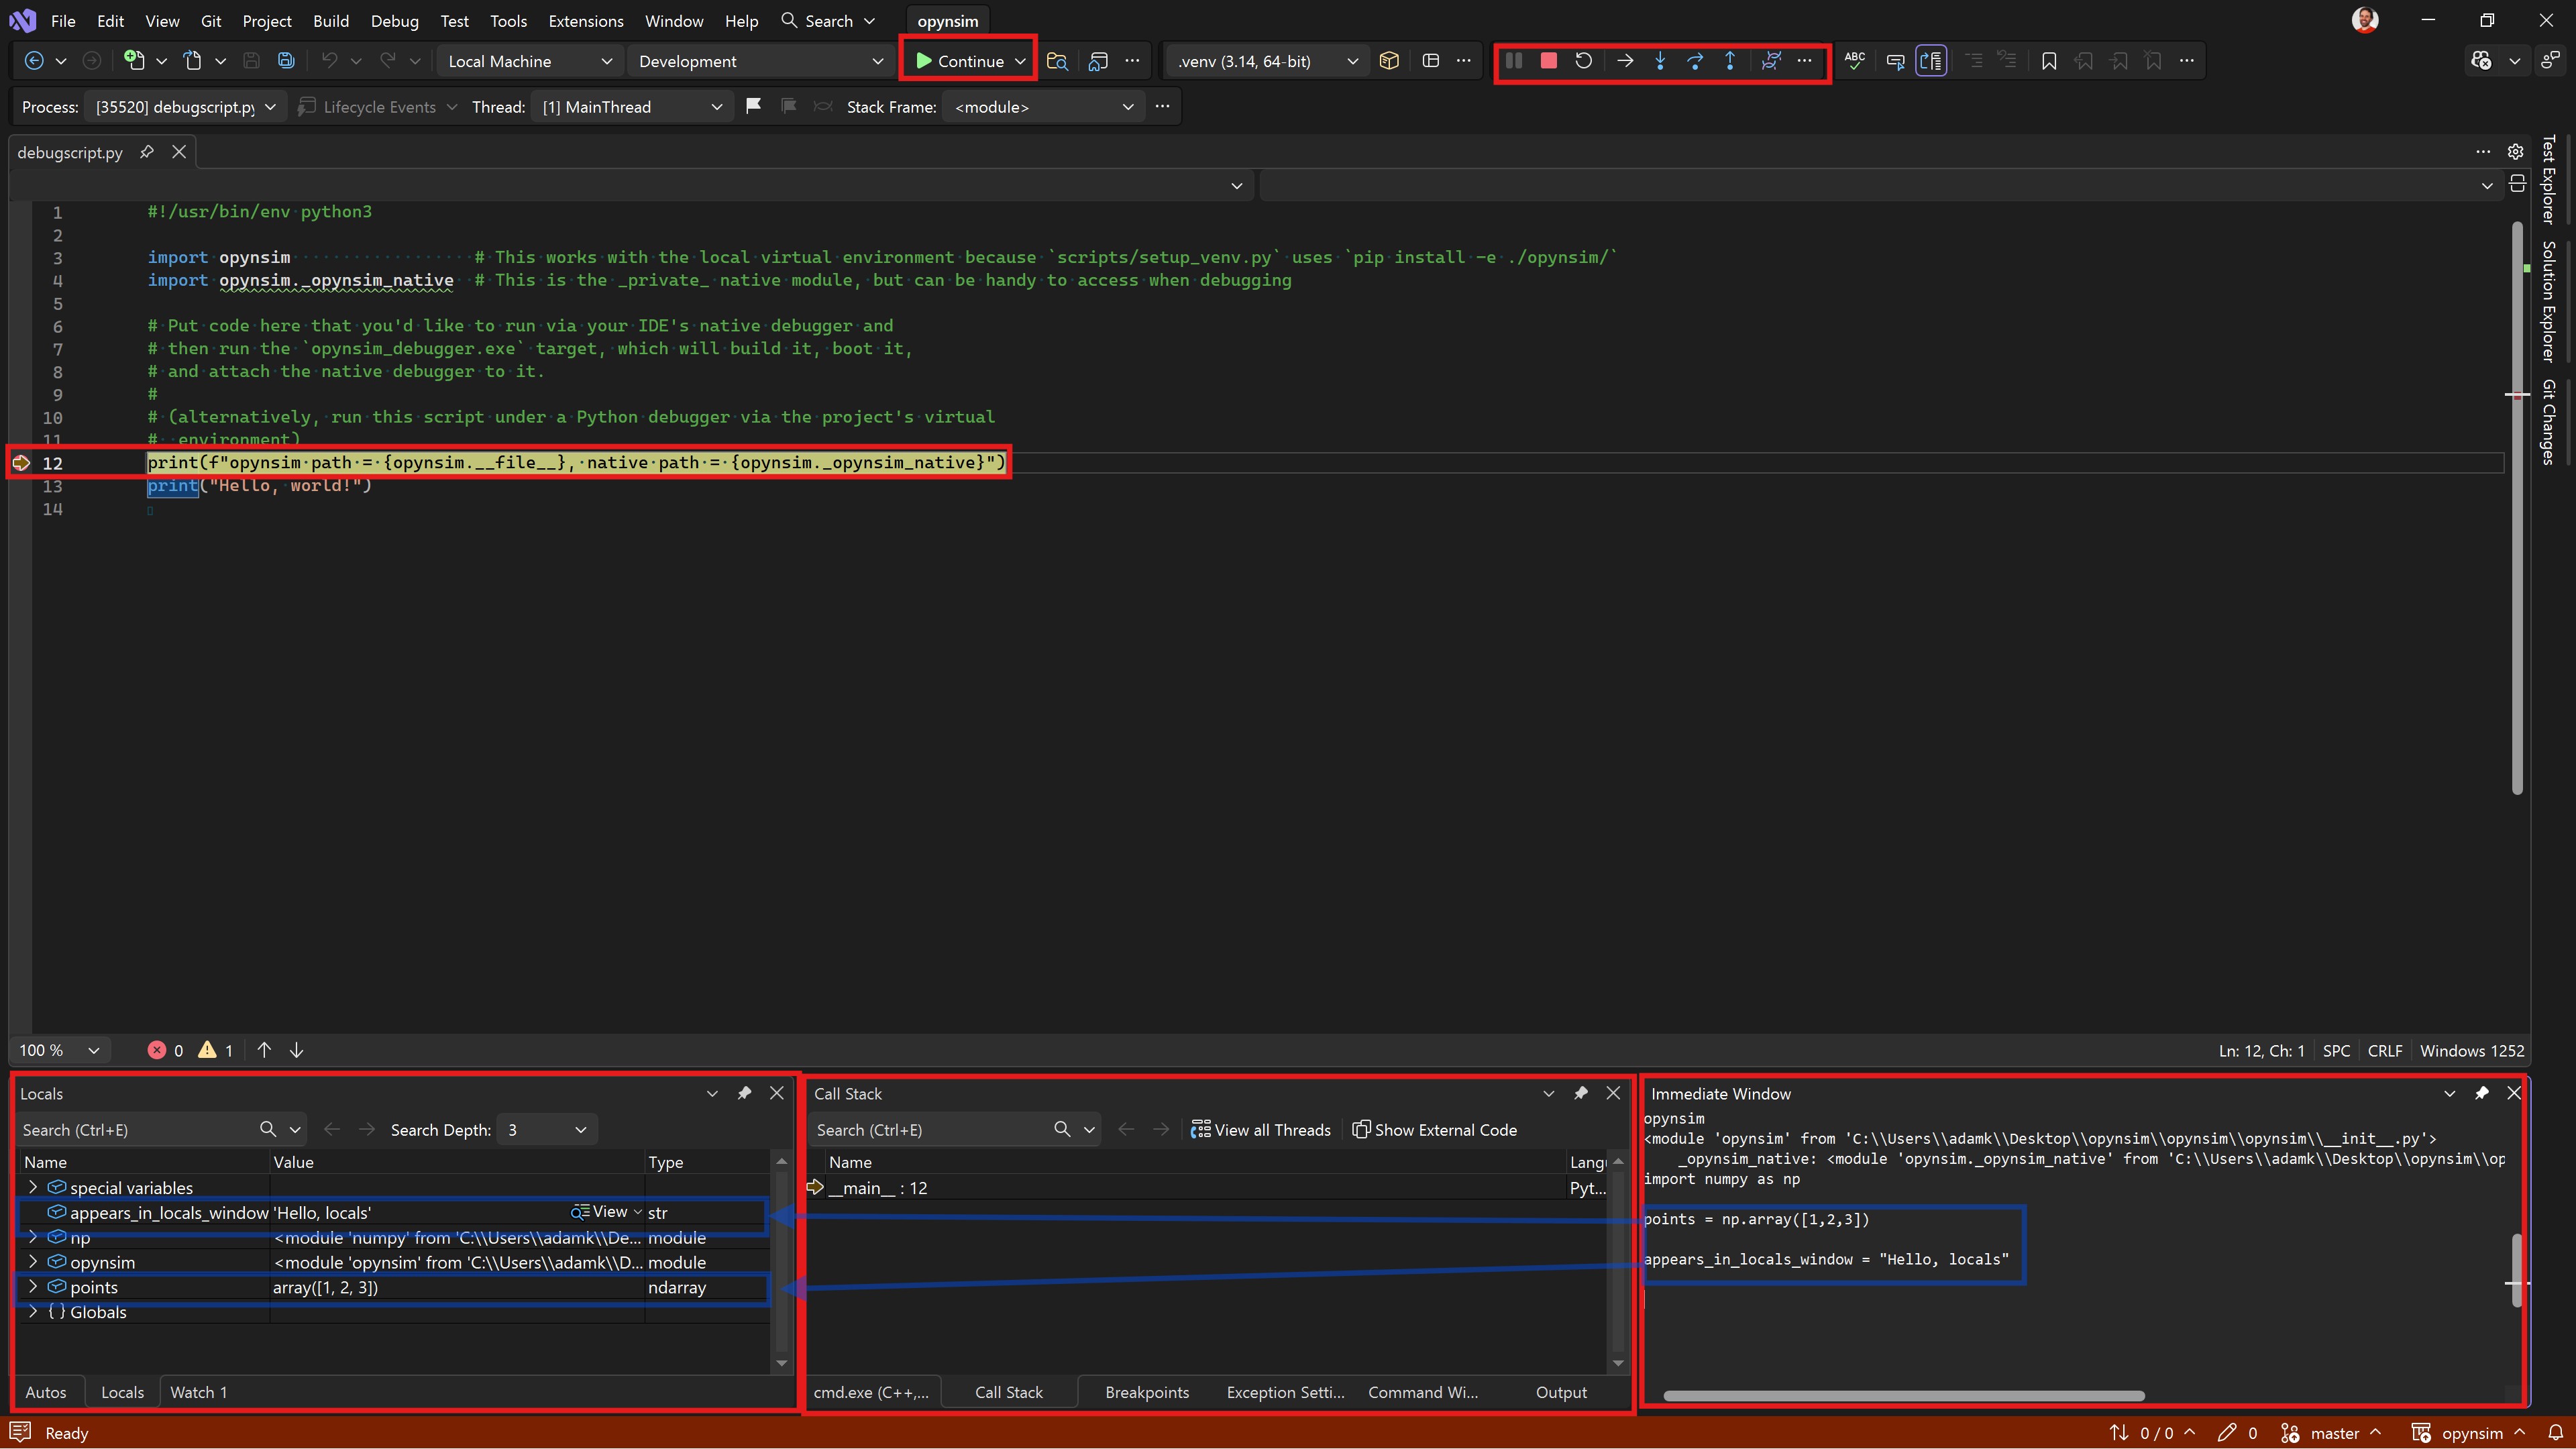Expand the points variable in Locals
Screen dimensions: 2576x1449
tap(33, 1287)
